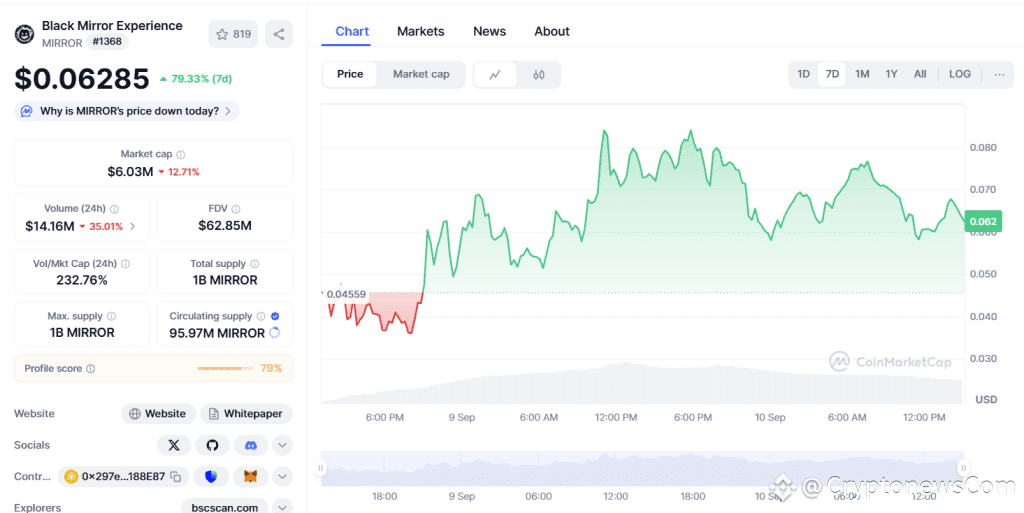
Task: Switch to candlestick chart icon
Action: coord(539,74)
